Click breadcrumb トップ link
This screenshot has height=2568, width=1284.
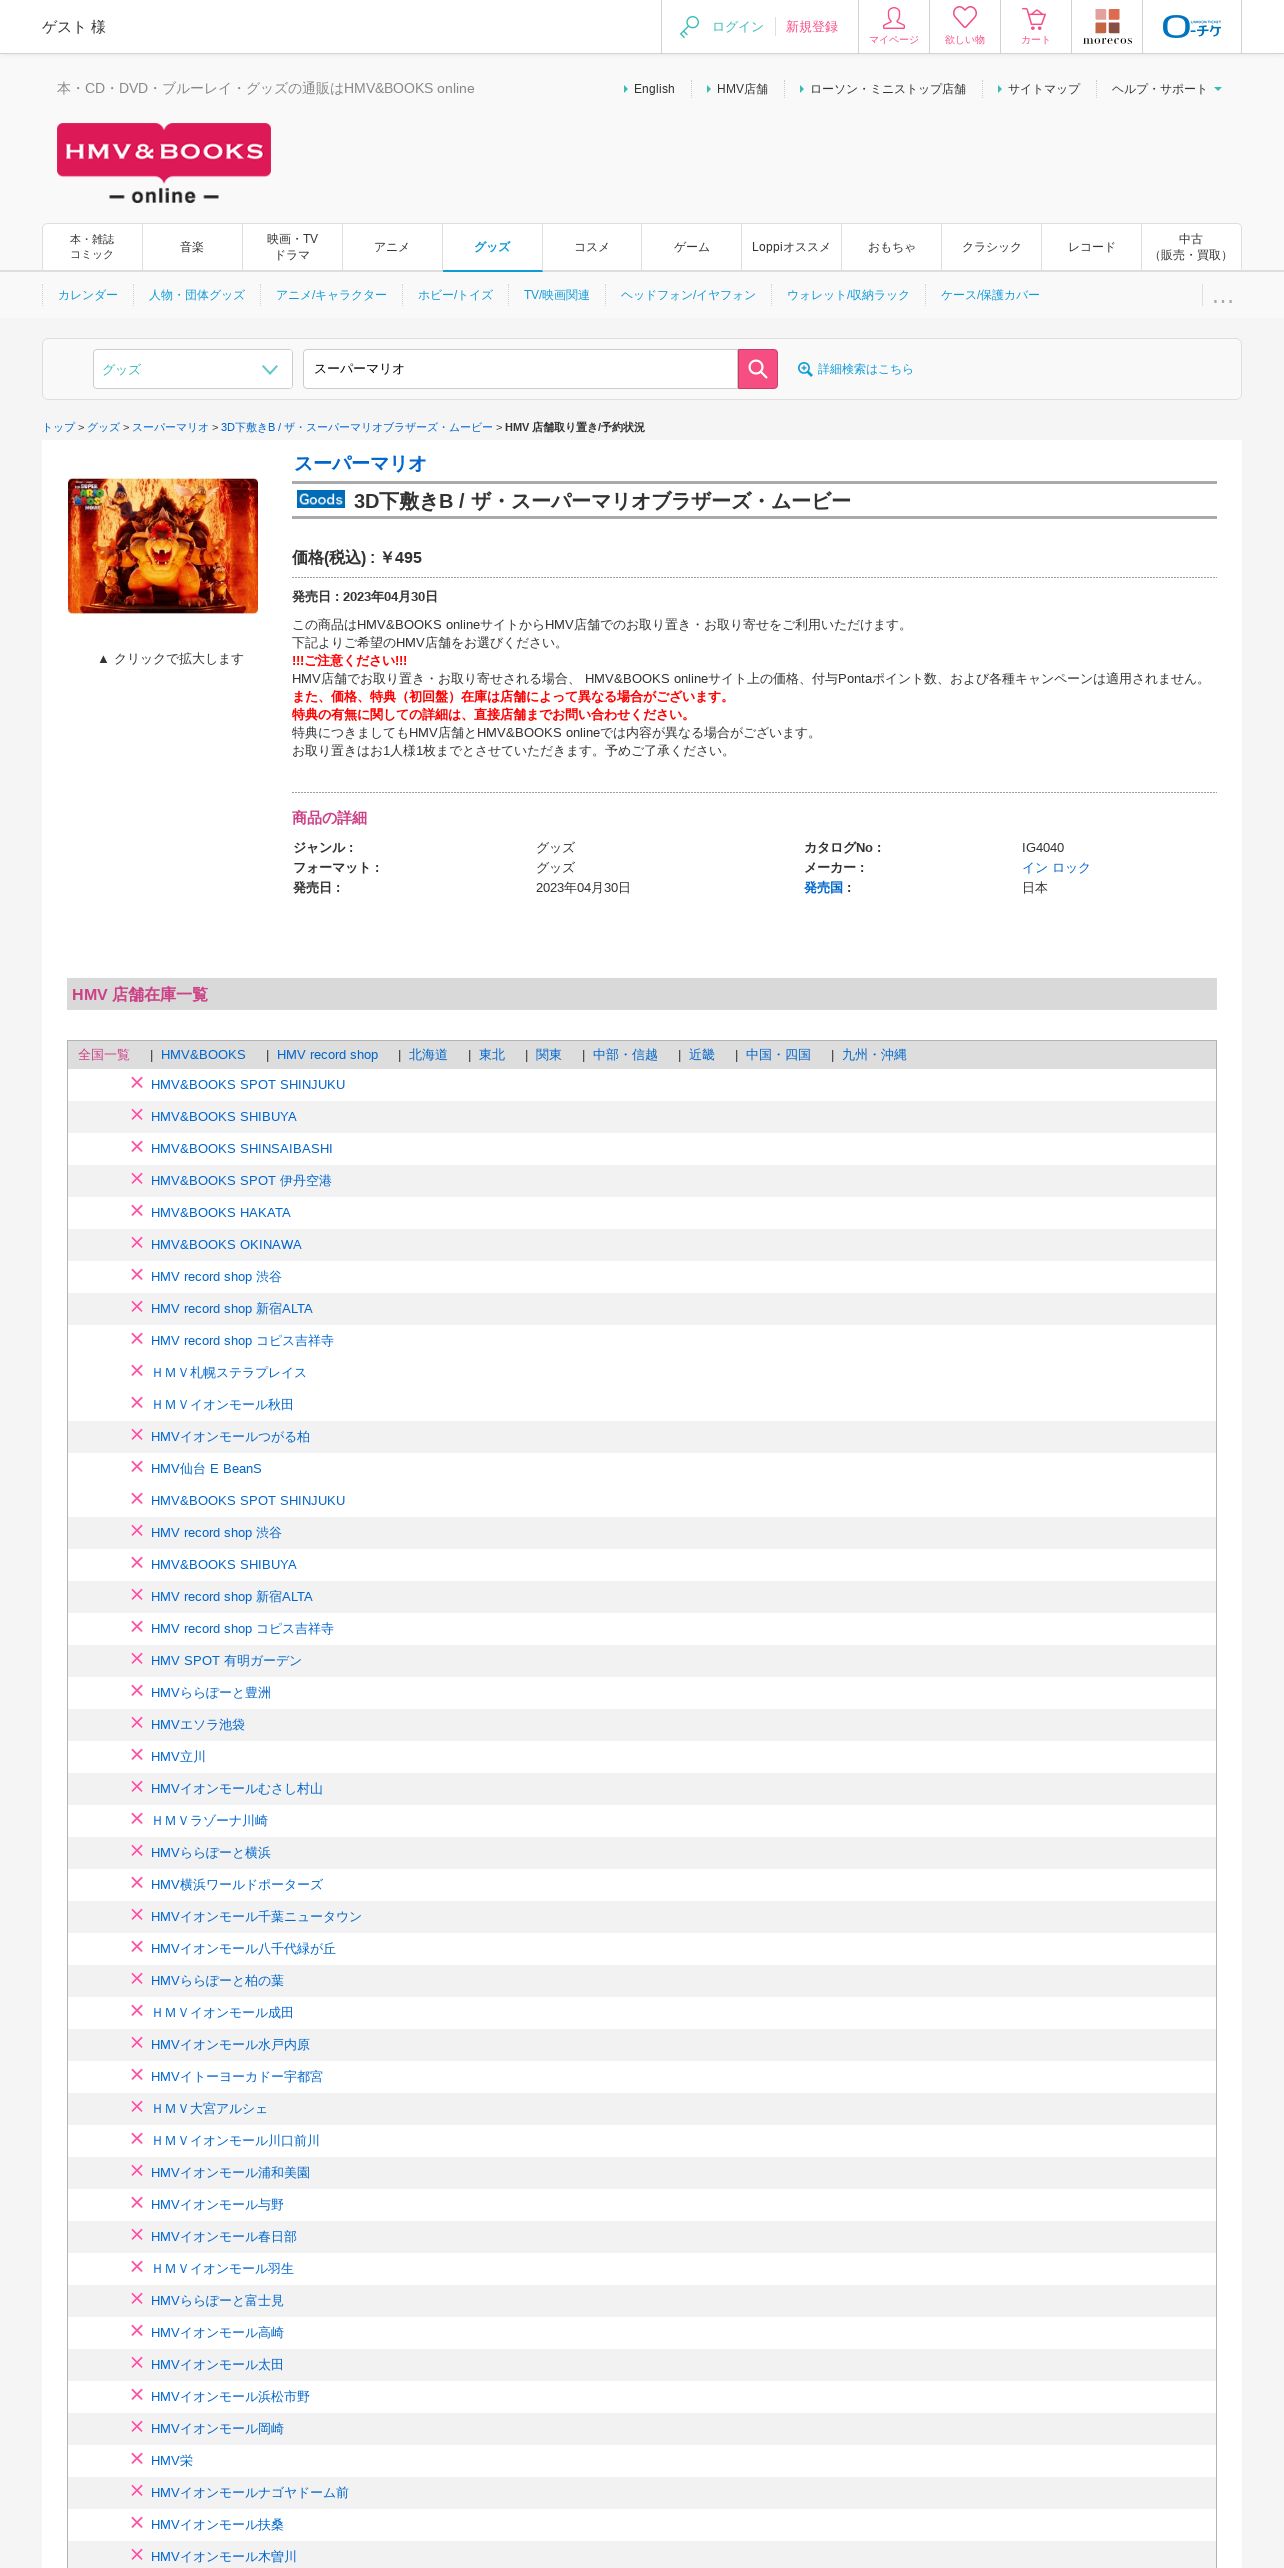(x=58, y=427)
